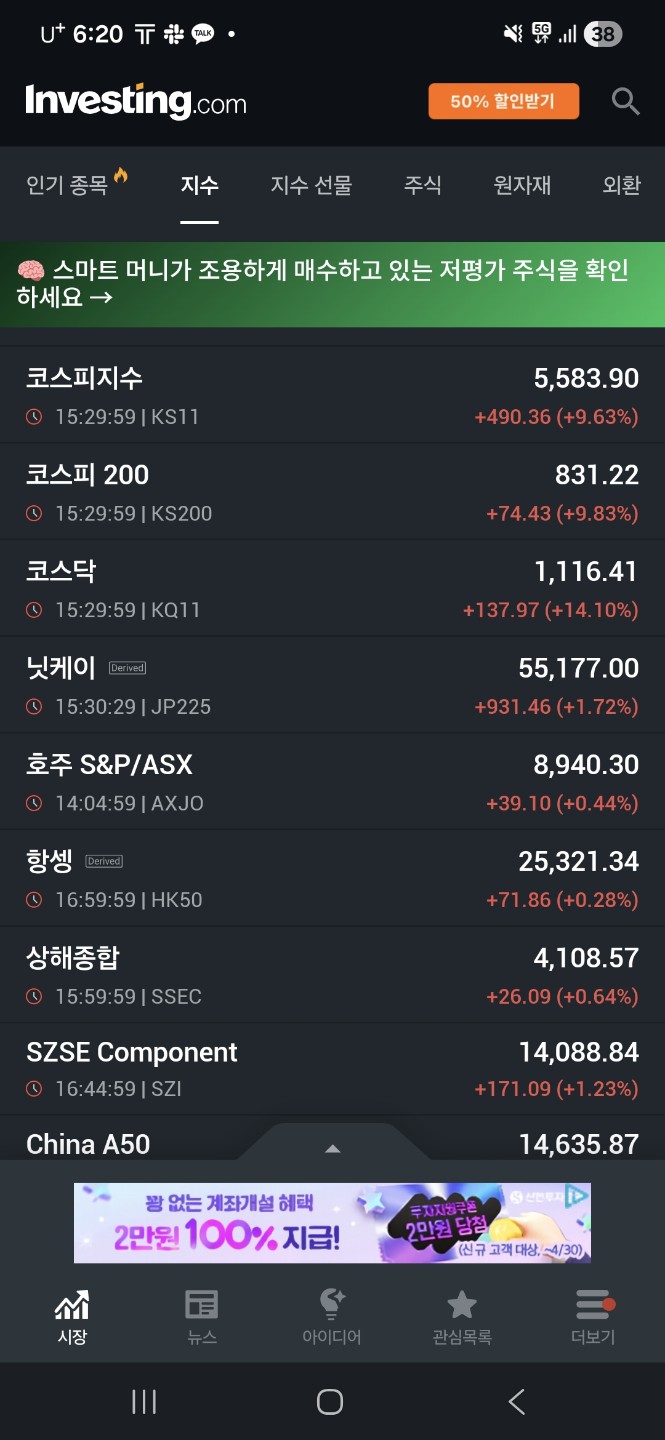Open the 닛케이 index row
This screenshot has height=1440, width=665.
(332, 686)
